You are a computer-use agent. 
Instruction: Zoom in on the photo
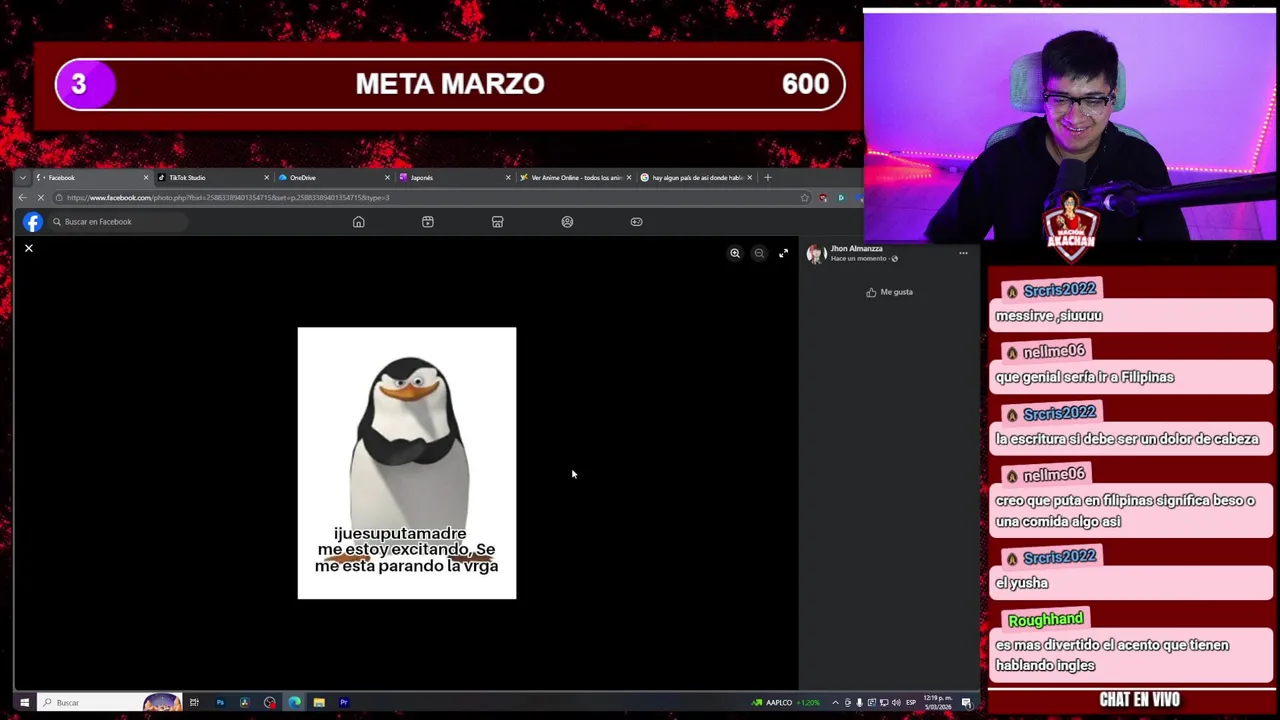pyautogui.click(x=735, y=253)
